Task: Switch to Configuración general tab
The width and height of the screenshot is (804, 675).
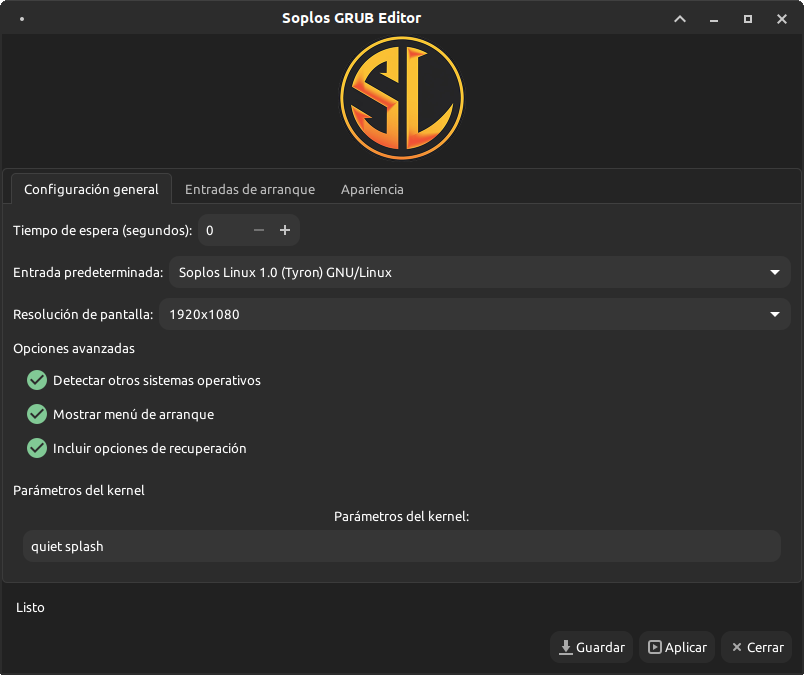Action: (91, 189)
